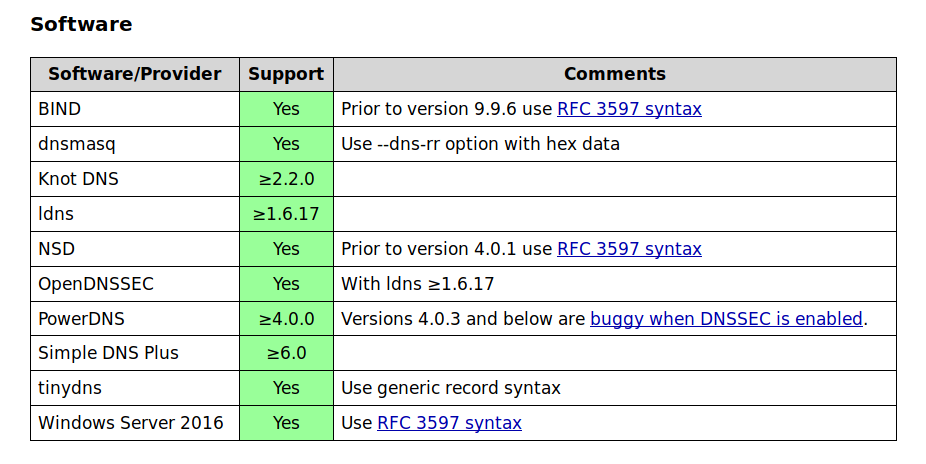Screen dimensions: 926x464
Task: Click the OpenDNSSEC software cell
Action: (x=135, y=284)
